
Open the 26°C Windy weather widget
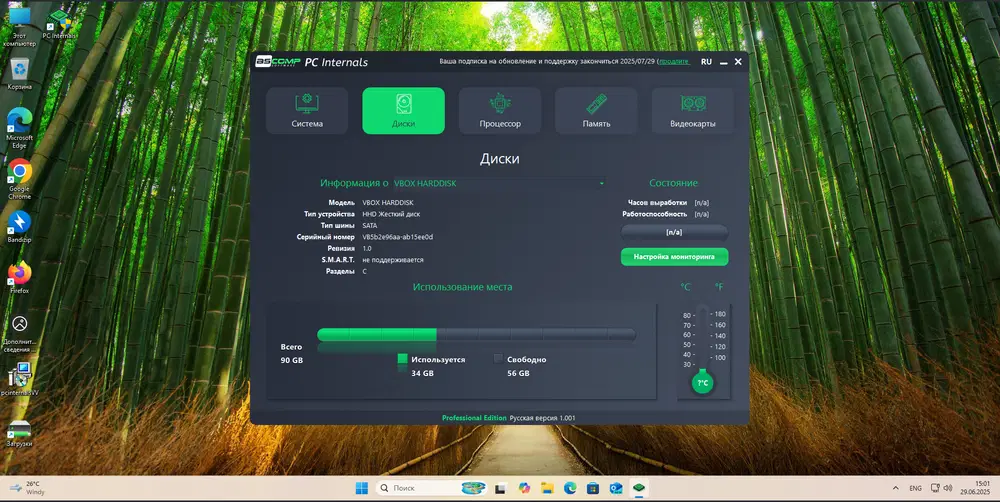coord(26,488)
